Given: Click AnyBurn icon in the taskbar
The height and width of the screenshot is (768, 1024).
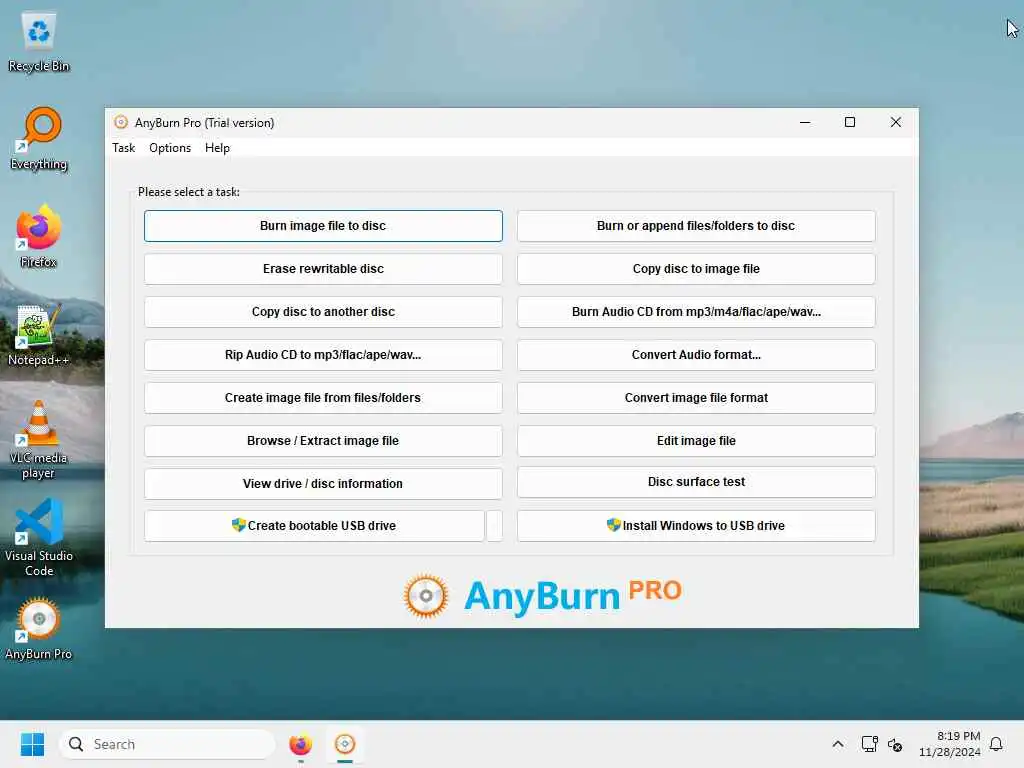Looking at the screenshot, I should (x=345, y=744).
